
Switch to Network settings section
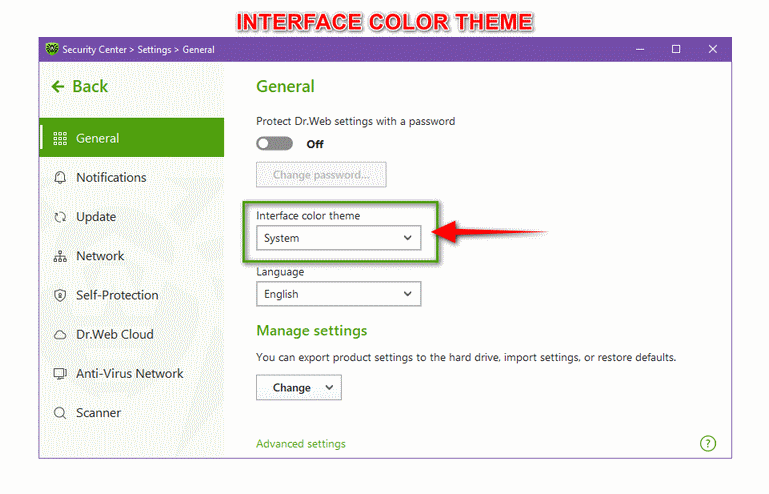[131, 256]
